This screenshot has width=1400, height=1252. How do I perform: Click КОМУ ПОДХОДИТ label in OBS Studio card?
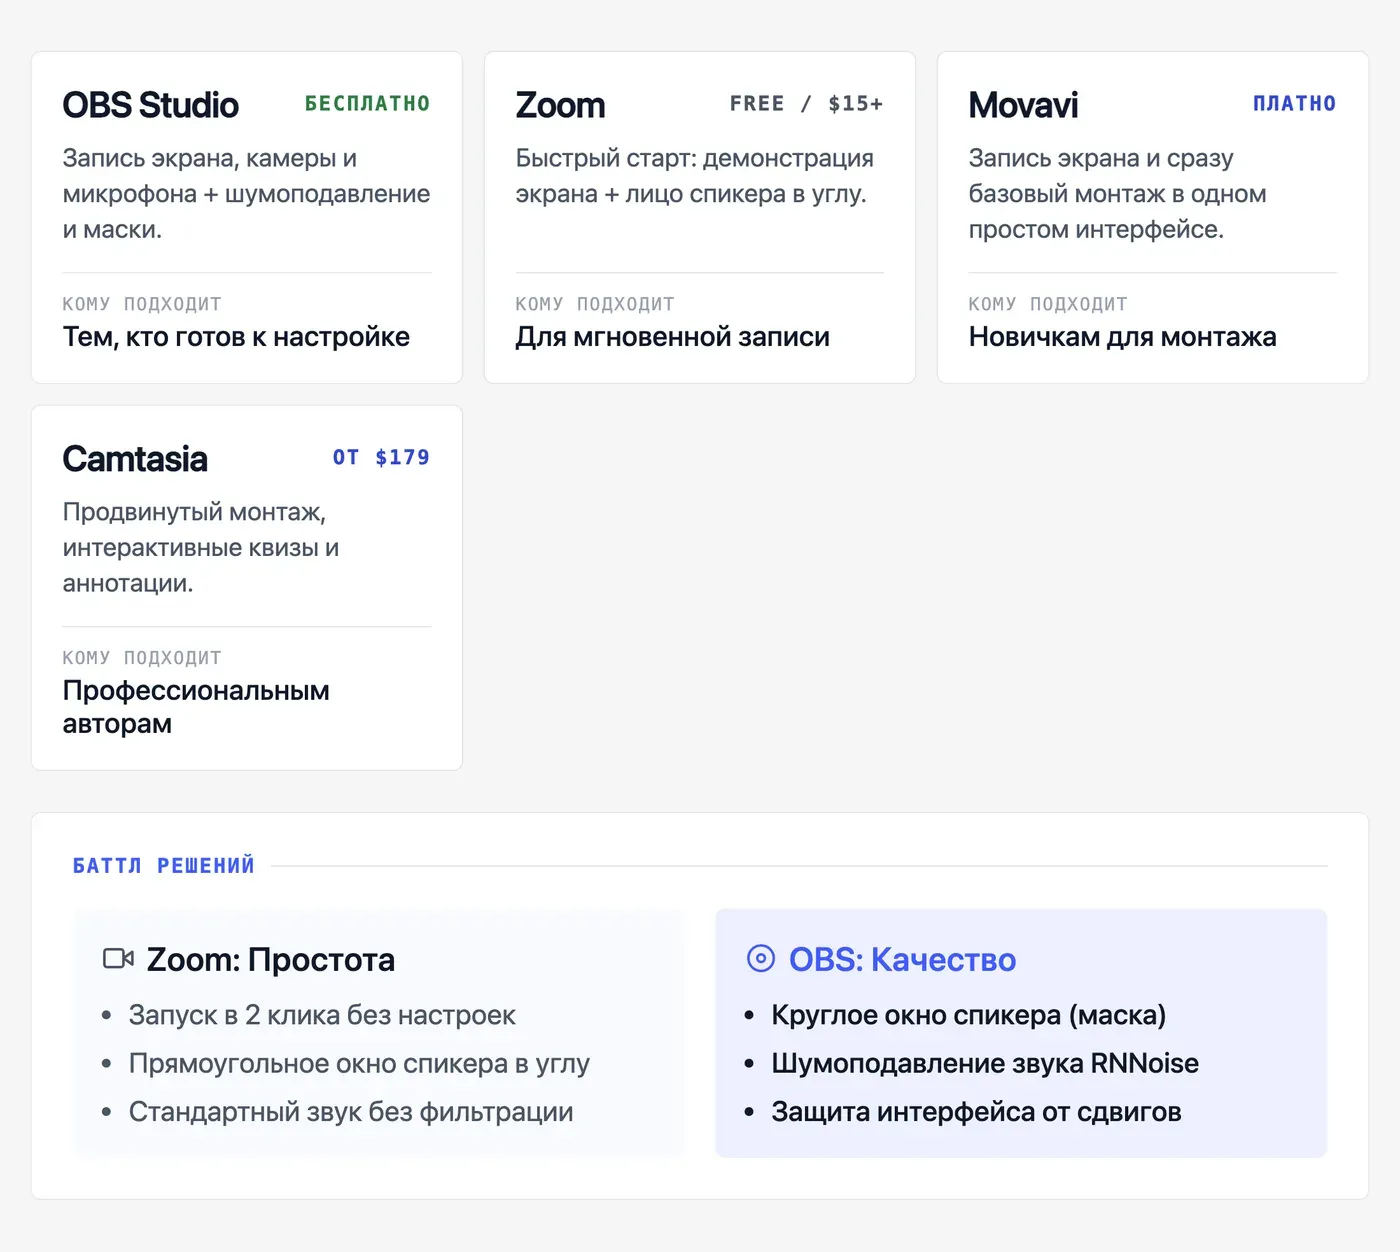142,304
